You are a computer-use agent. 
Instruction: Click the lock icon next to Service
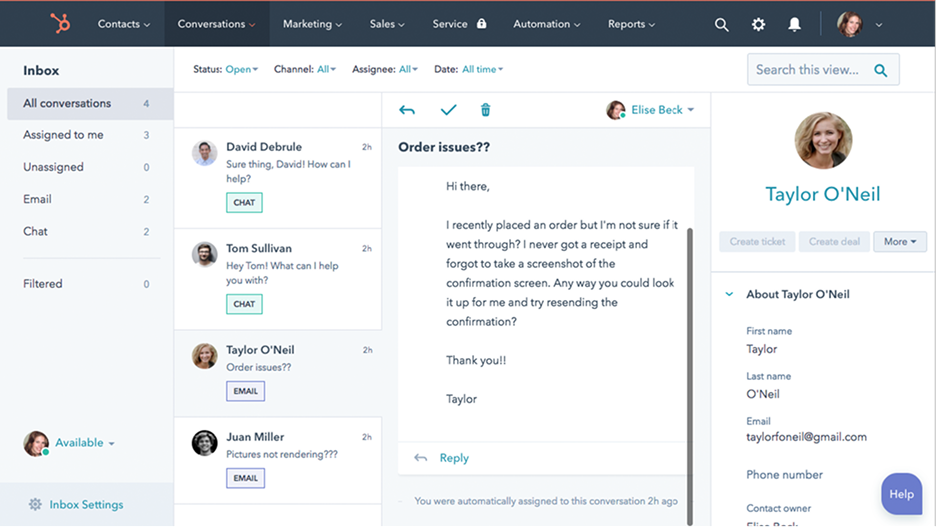point(482,23)
